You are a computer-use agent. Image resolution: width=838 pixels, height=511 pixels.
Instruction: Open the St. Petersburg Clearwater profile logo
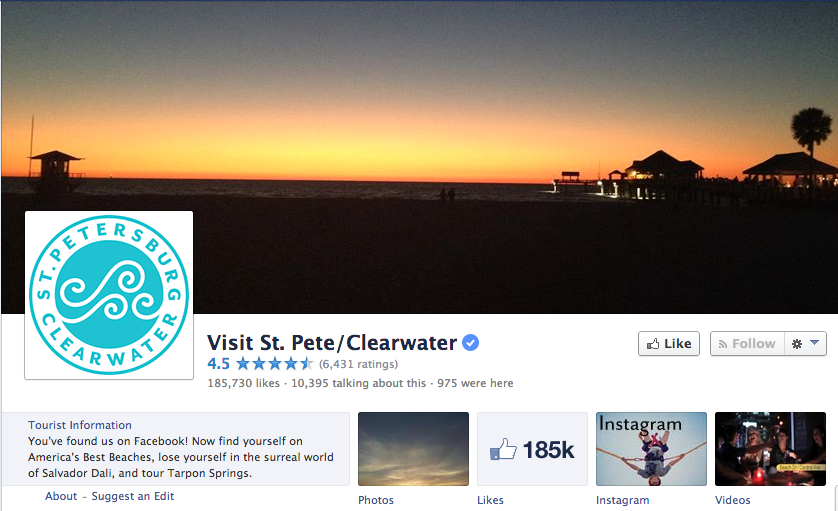(109, 295)
